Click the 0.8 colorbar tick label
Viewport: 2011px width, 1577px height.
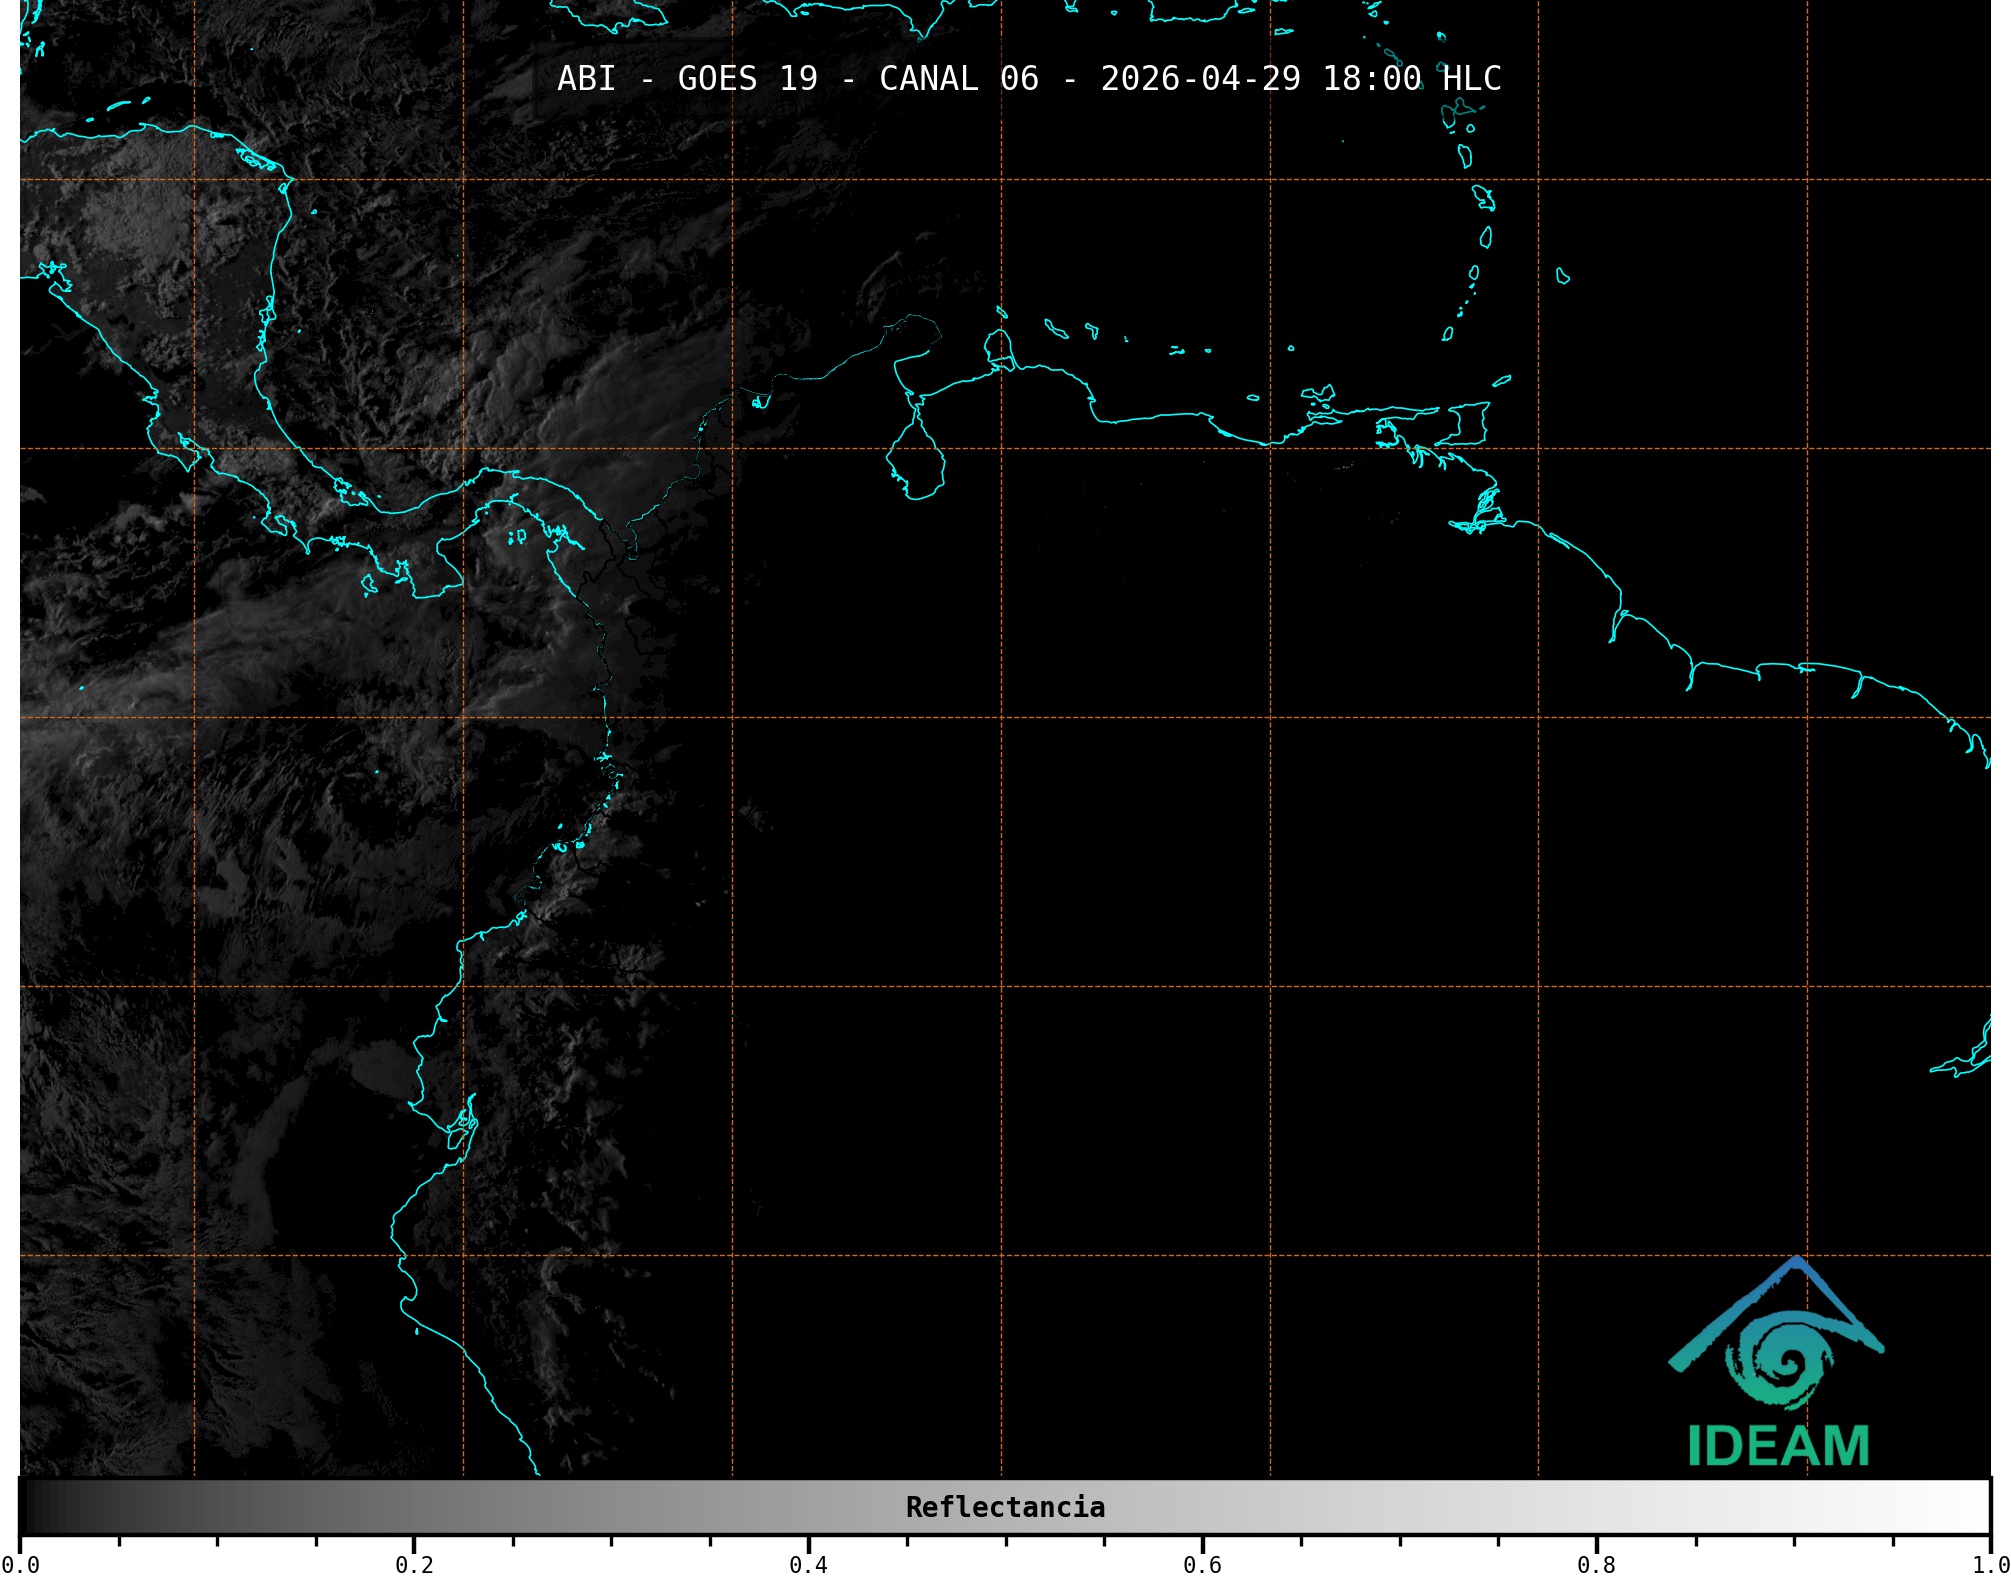[1596, 1564]
